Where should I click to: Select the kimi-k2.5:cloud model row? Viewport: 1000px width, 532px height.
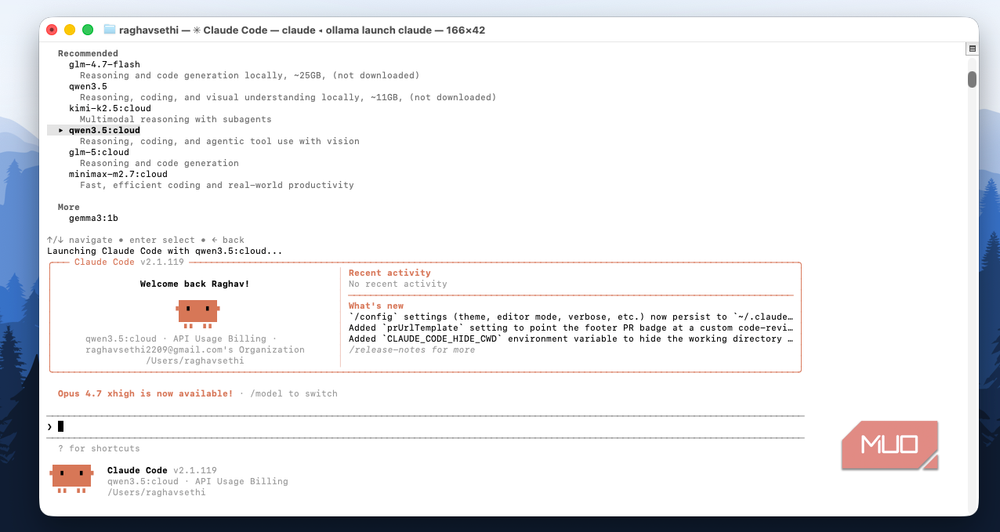click(x=110, y=108)
